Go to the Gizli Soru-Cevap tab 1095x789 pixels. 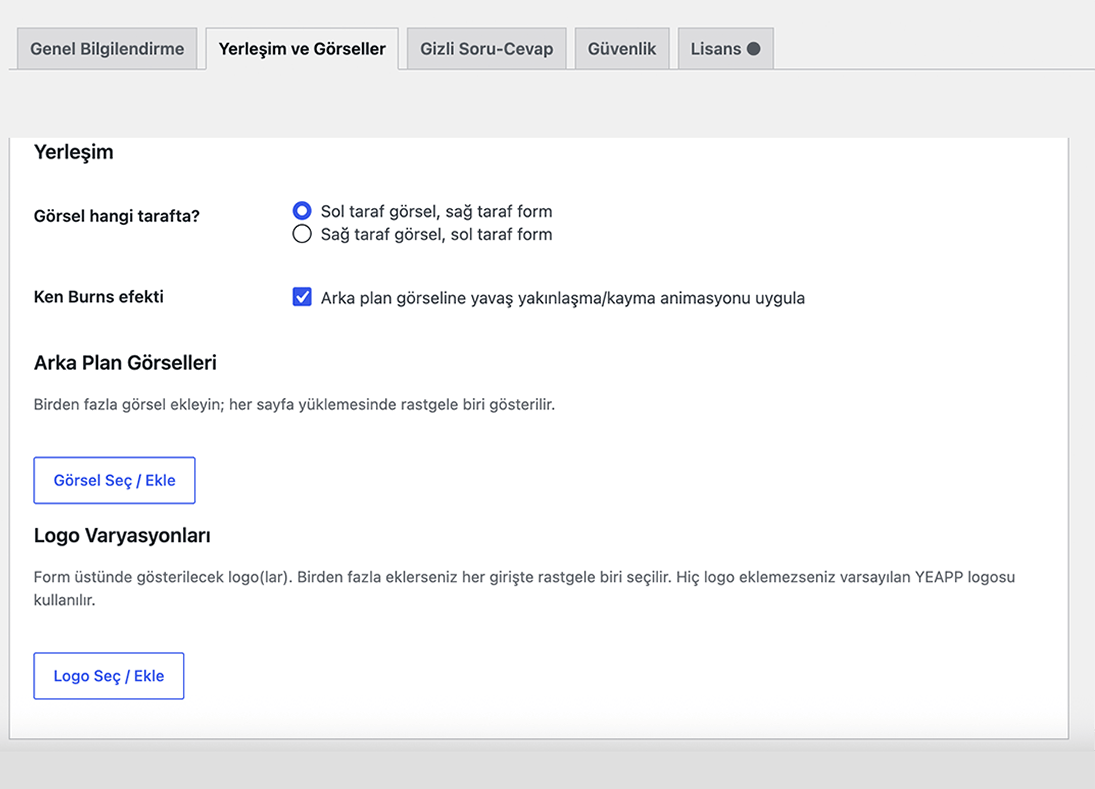point(486,49)
